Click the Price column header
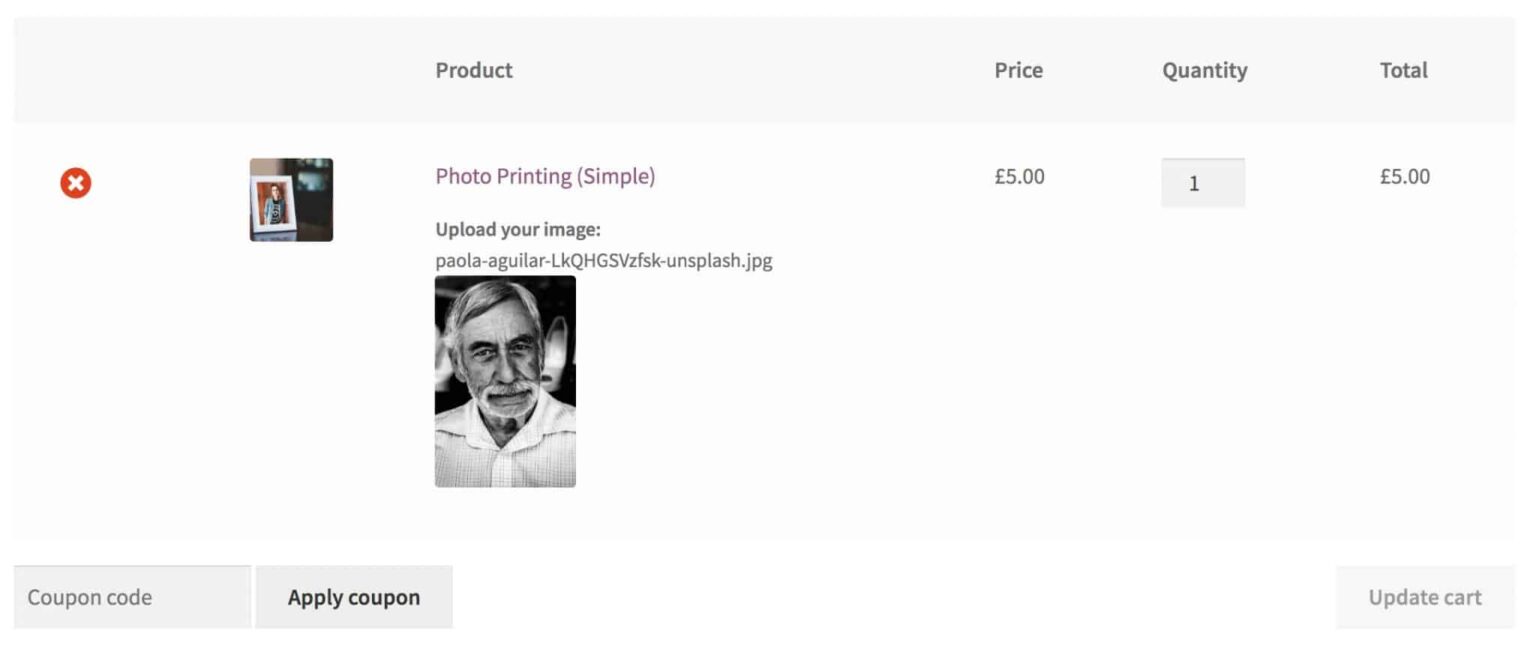 pyautogui.click(x=1018, y=70)
